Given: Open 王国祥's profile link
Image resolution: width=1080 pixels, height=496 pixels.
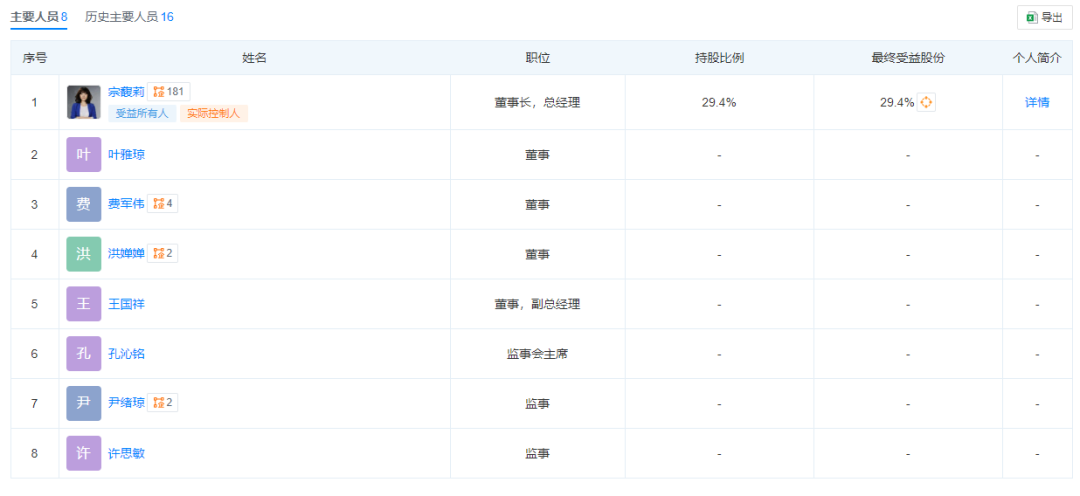Looking at the screenshot, I should tap(127, 304).
